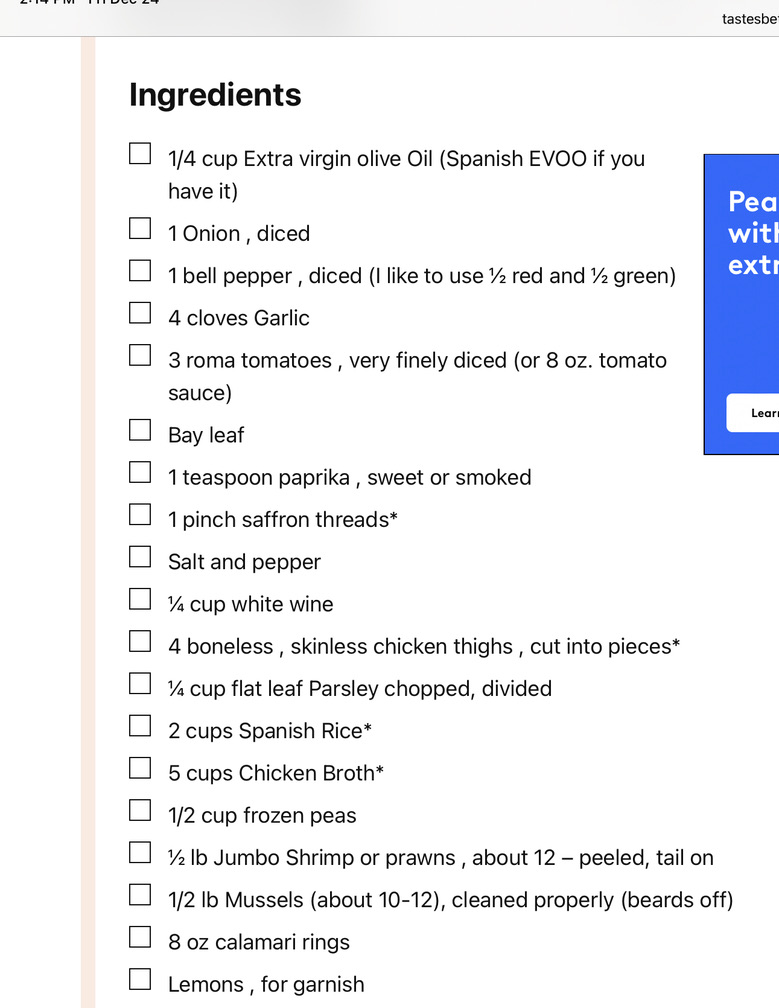
Task: Tick the Bay leaf checkbox
Action: coord(140,430)
